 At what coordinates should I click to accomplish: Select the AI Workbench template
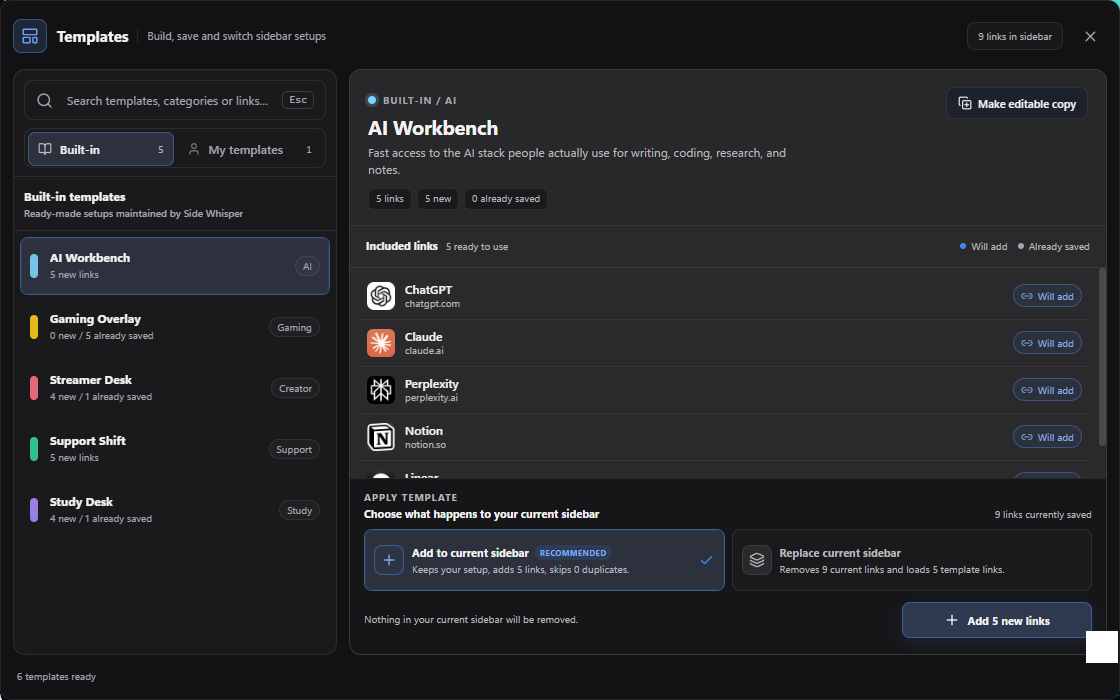(175, 266)
